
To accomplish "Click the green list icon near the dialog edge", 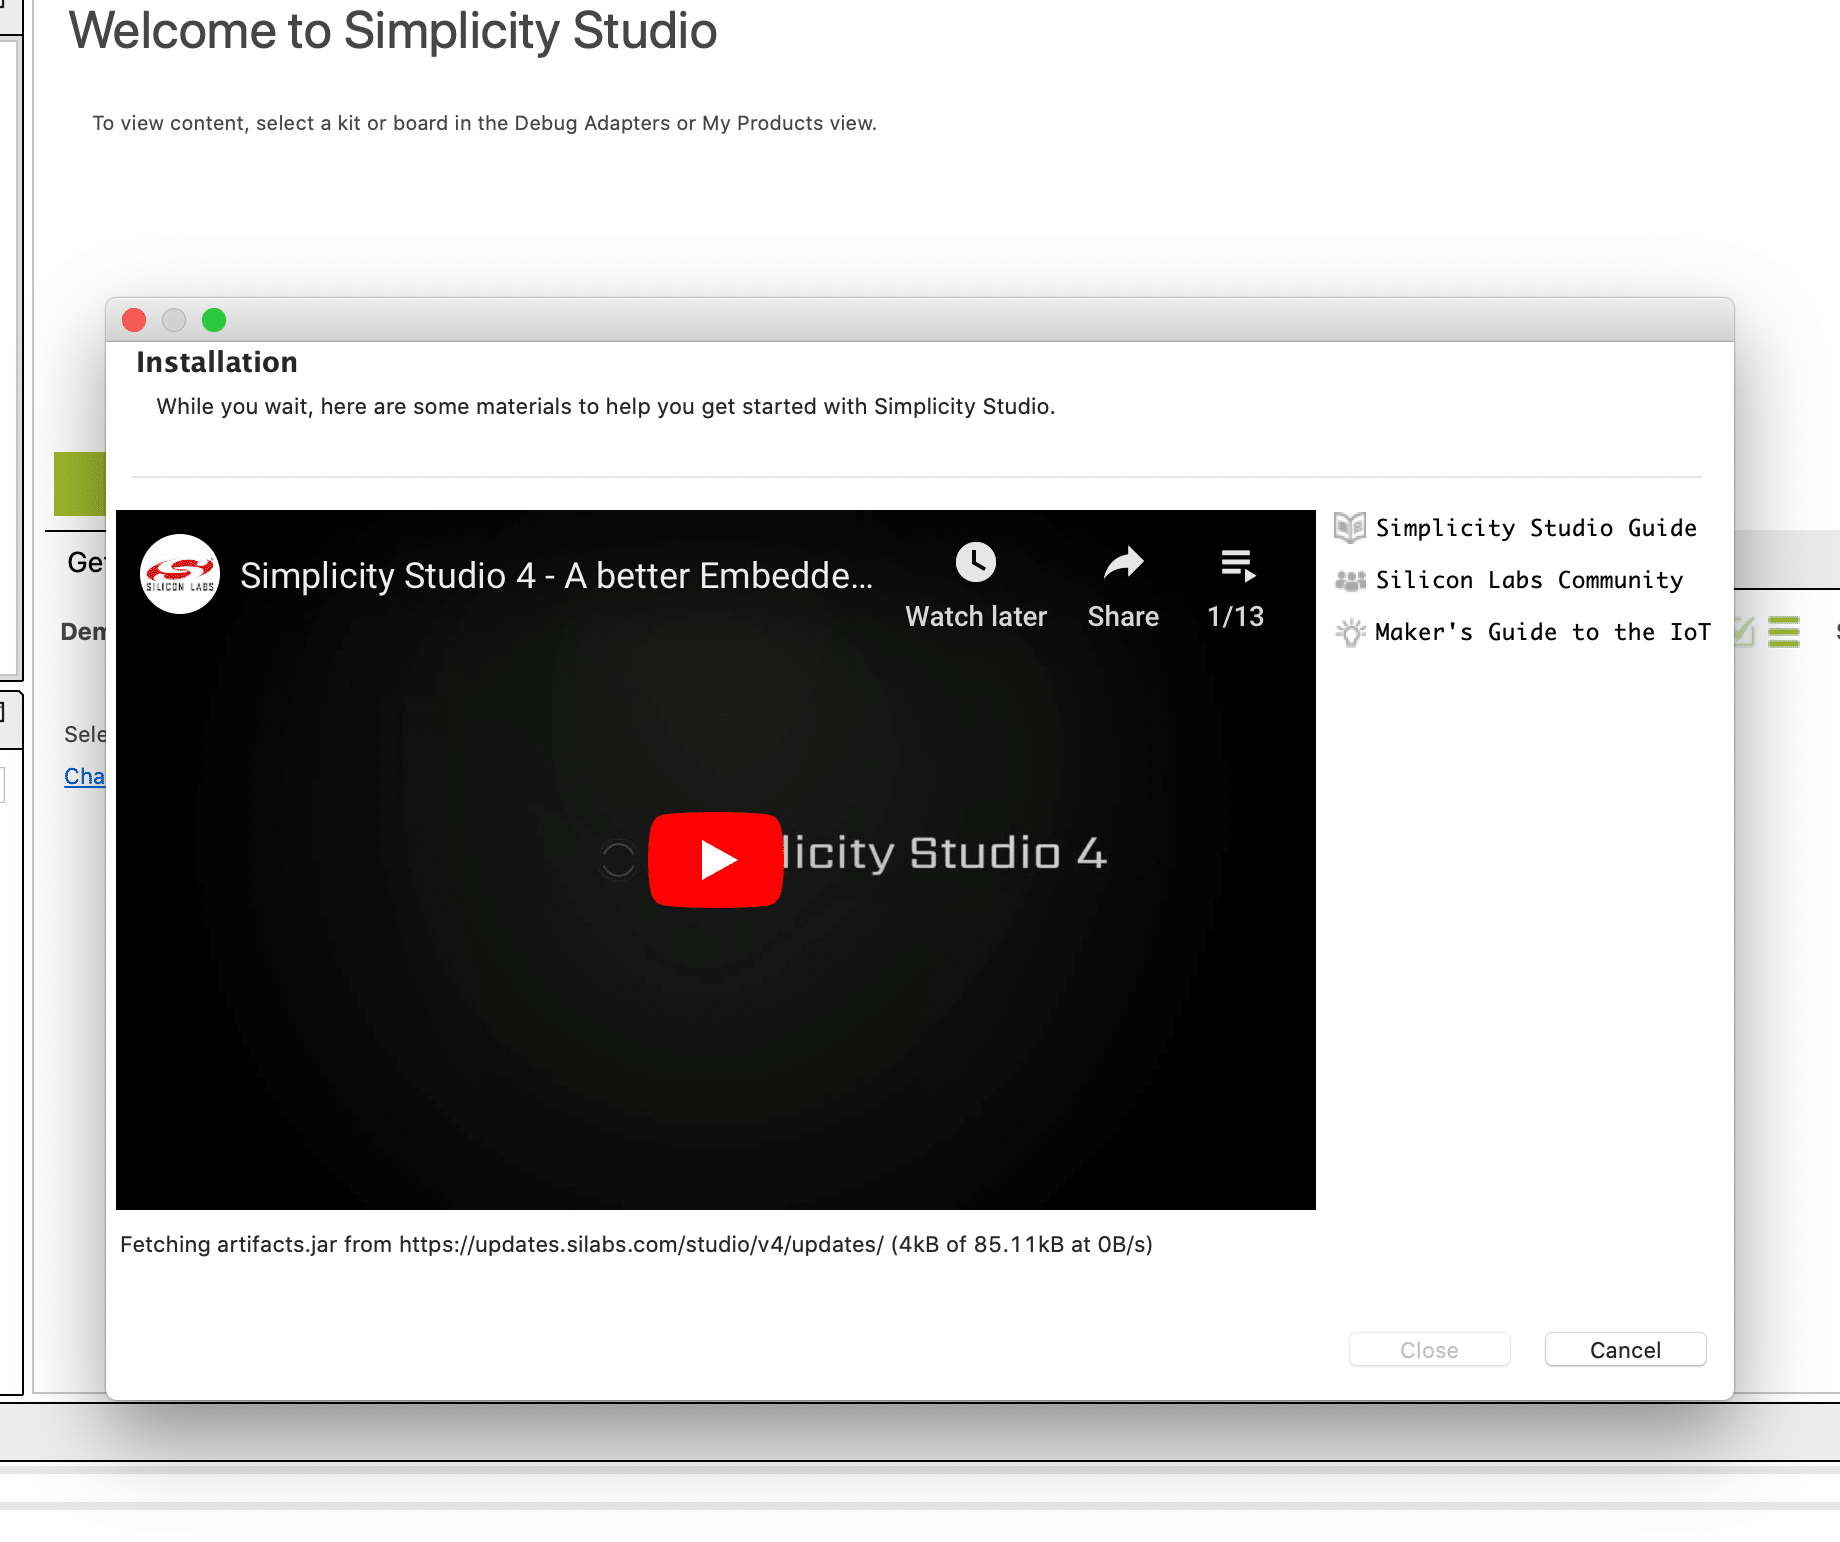I will pyautogui.click(x=1783, y=632).
